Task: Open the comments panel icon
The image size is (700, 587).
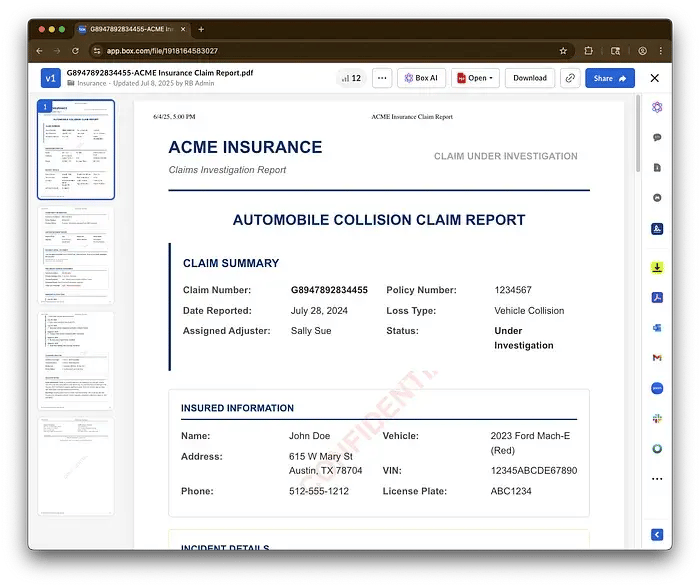Action: coord(657,137)
